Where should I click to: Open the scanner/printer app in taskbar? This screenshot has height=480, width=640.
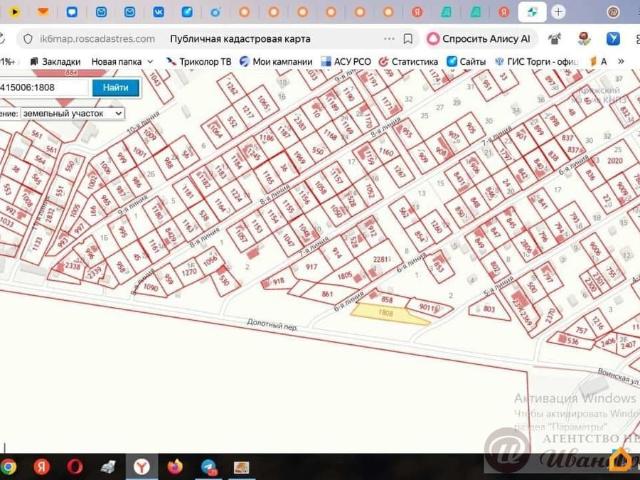click(108, 467)
